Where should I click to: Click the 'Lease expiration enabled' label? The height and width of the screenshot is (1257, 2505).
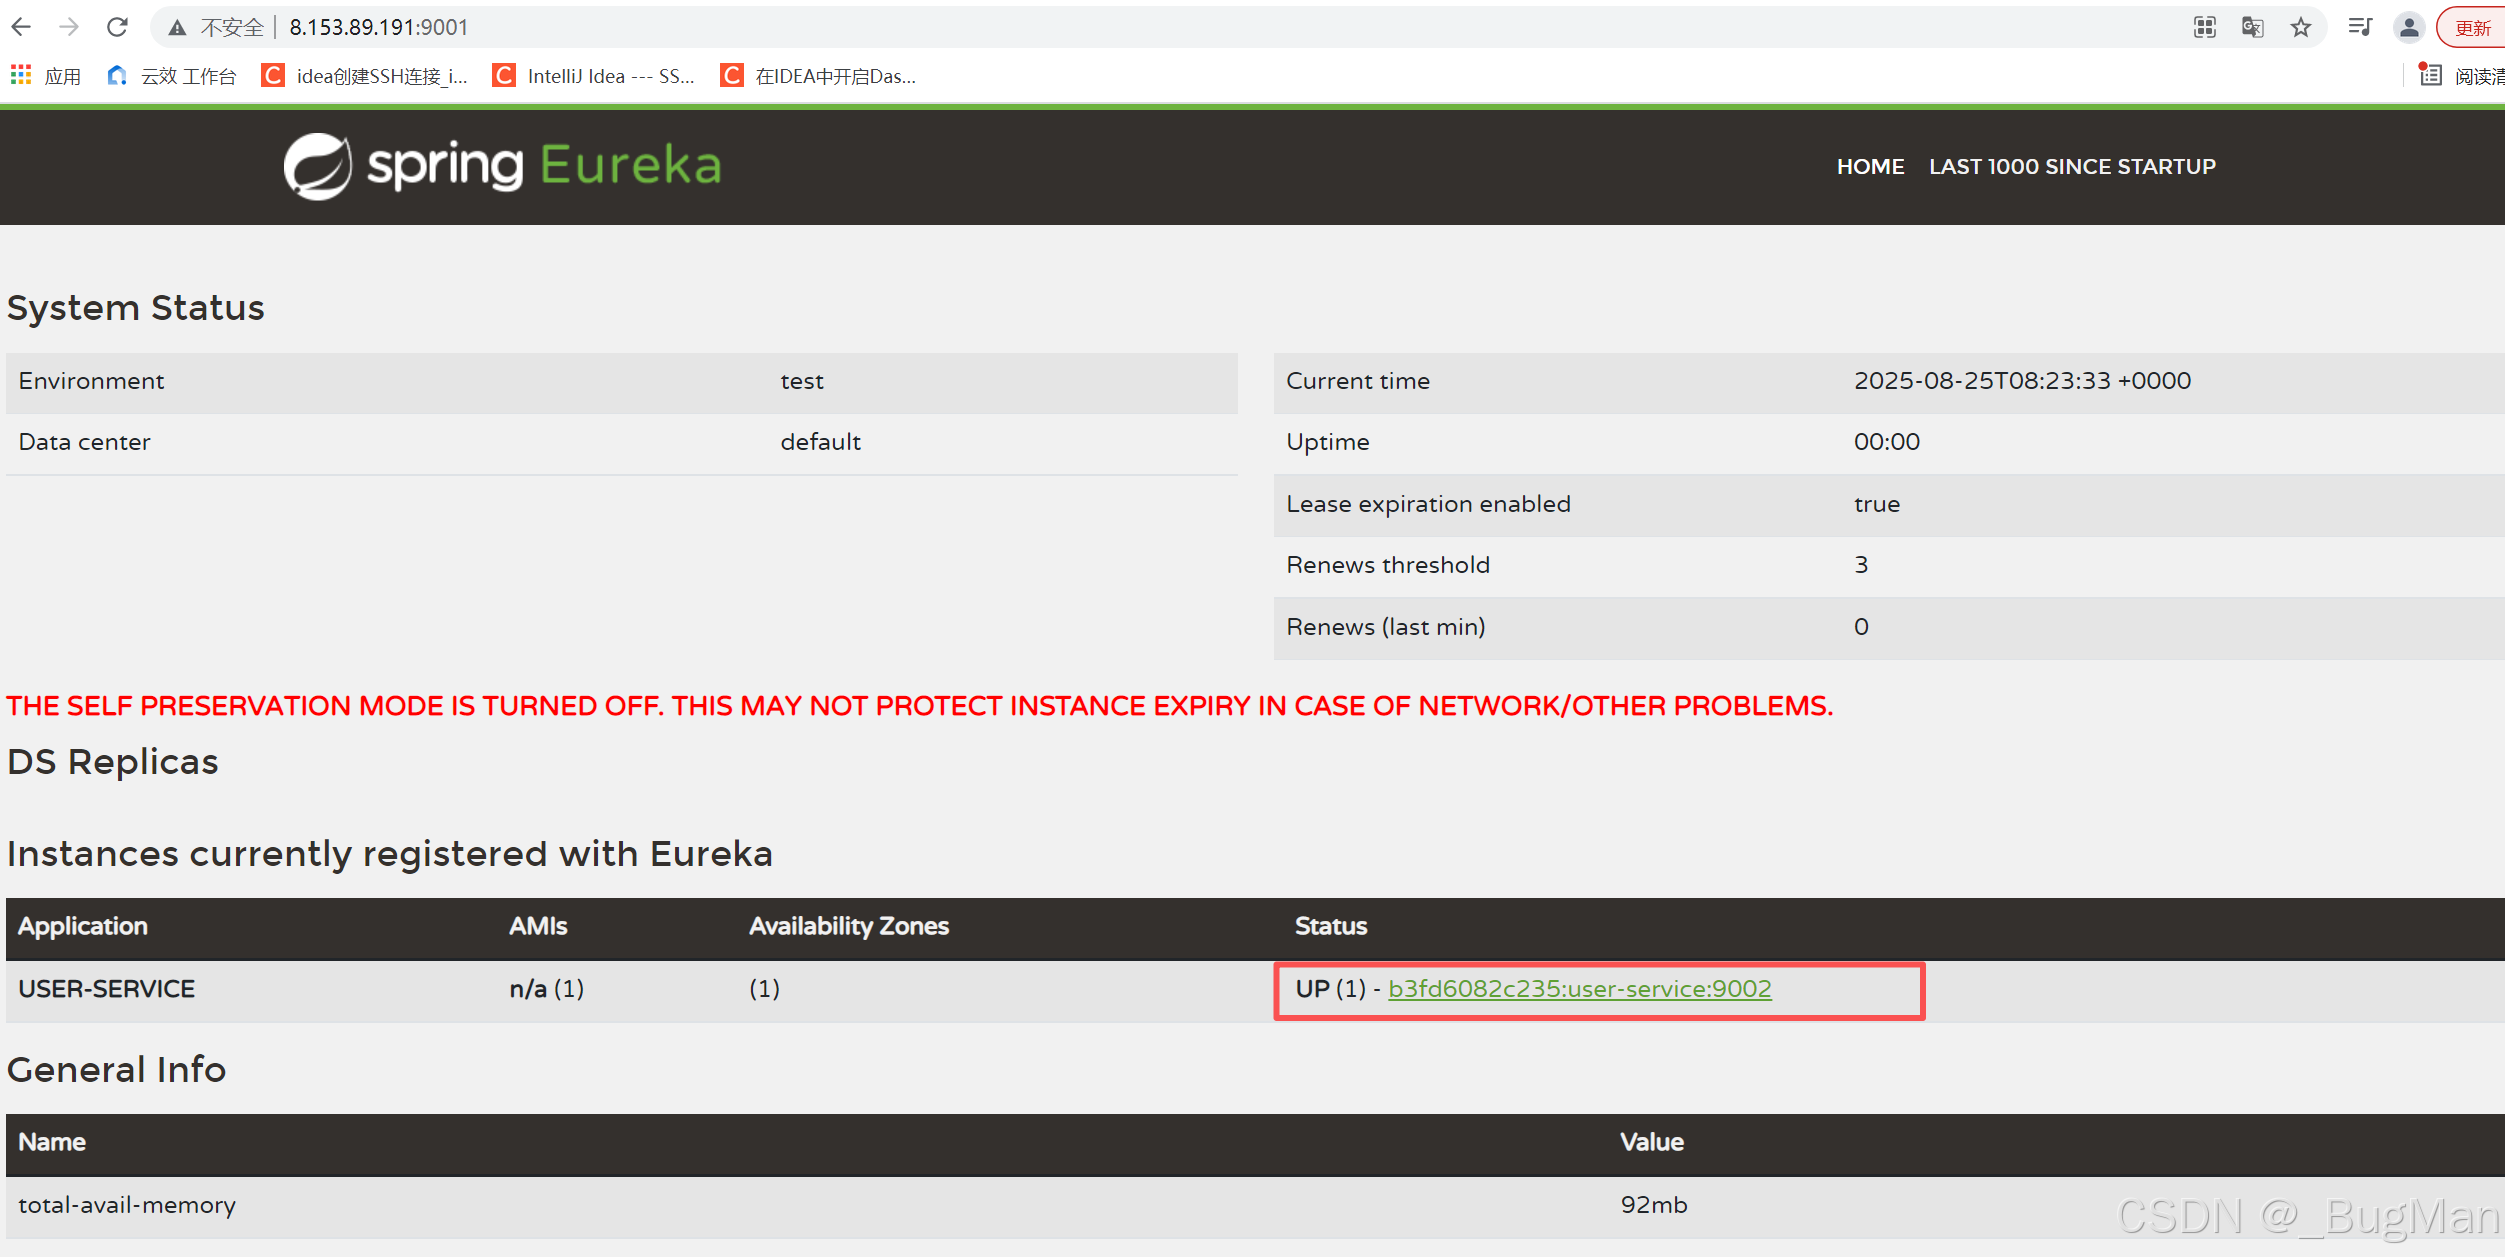1428,504
